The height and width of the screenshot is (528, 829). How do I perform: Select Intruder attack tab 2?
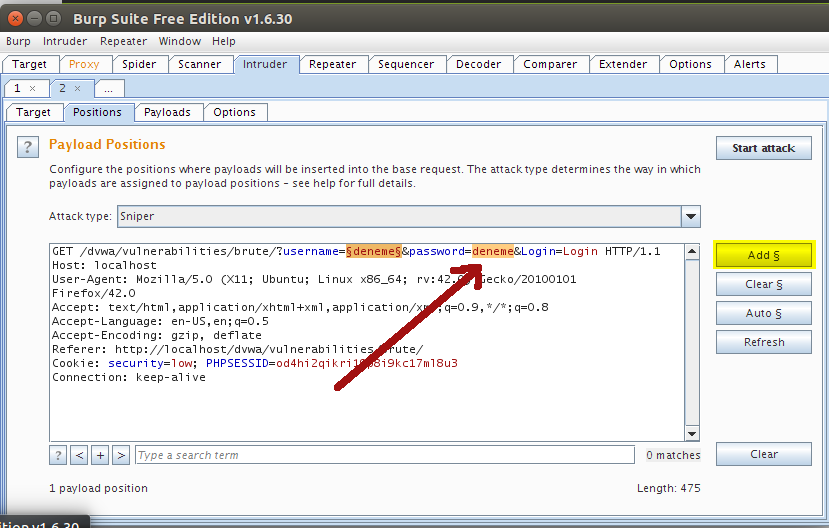coord(62,88)
